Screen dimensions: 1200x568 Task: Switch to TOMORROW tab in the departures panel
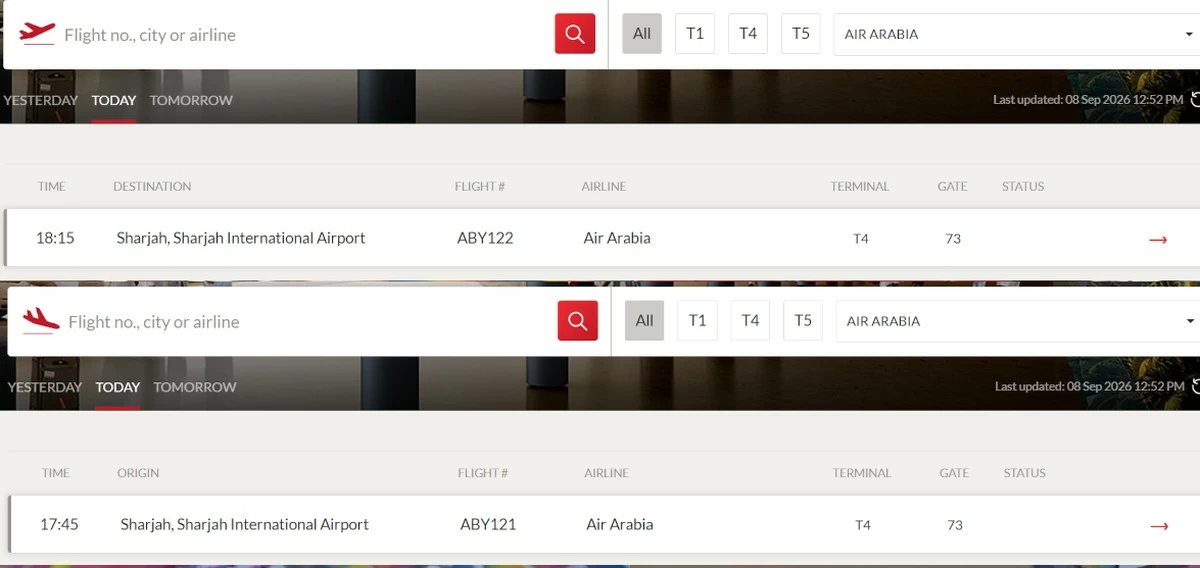191,100
